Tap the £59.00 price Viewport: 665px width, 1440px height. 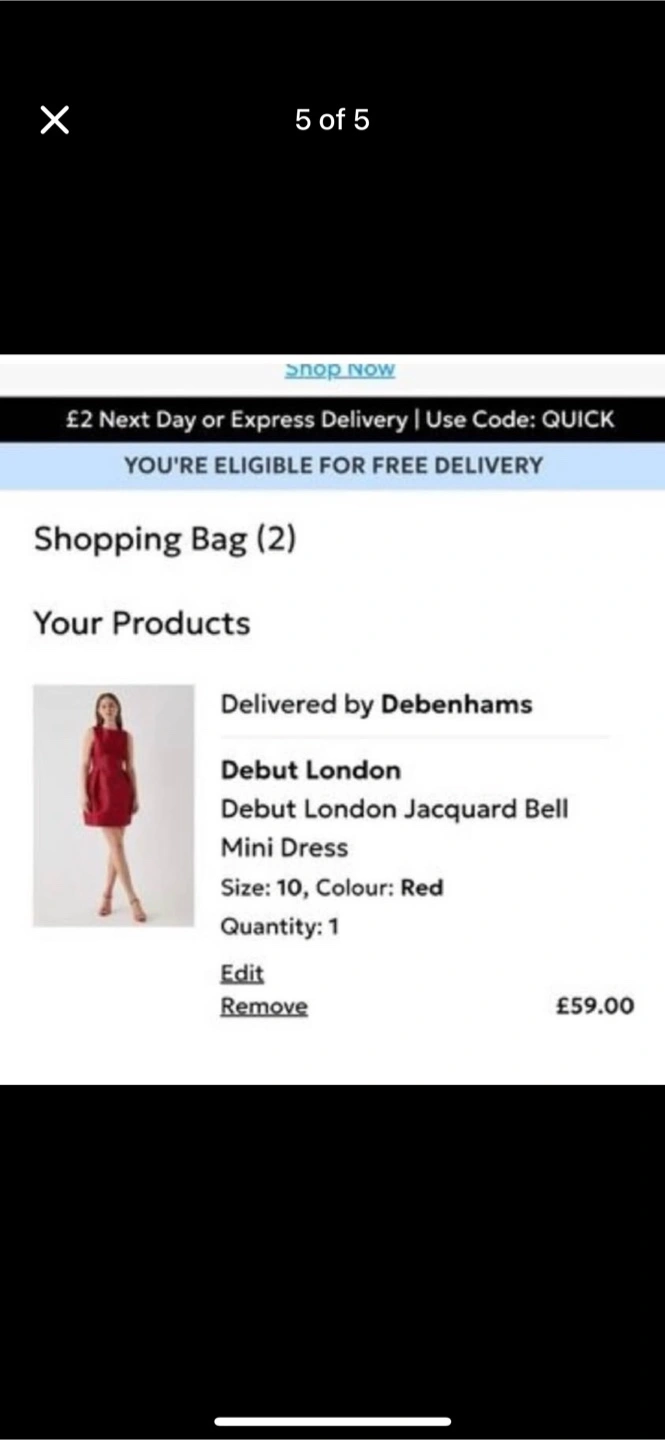point(595,1006)
